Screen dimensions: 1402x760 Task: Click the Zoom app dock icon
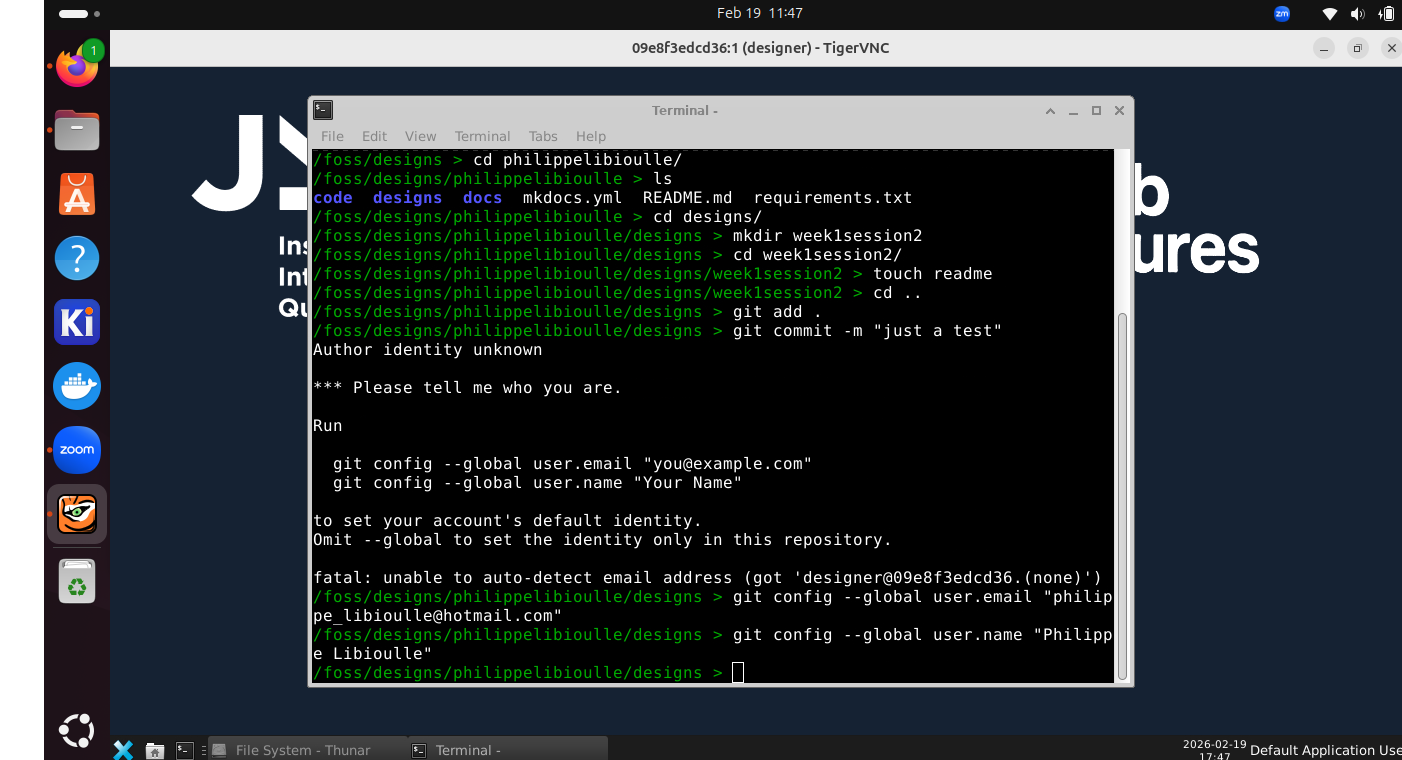(x=77, y=450)
